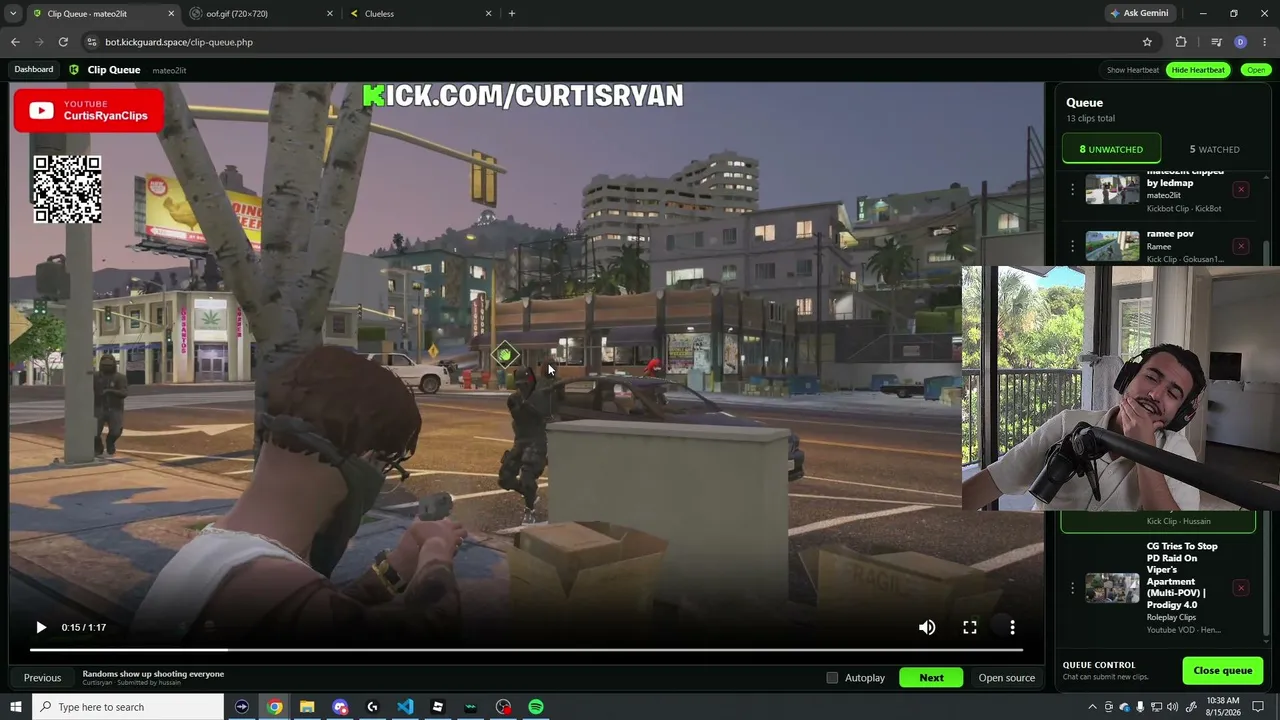The width and height of the screenshot is (1280, 720).
Task: Click the 'Randoms show up shooting everyone' title
Action: (153, 674)
